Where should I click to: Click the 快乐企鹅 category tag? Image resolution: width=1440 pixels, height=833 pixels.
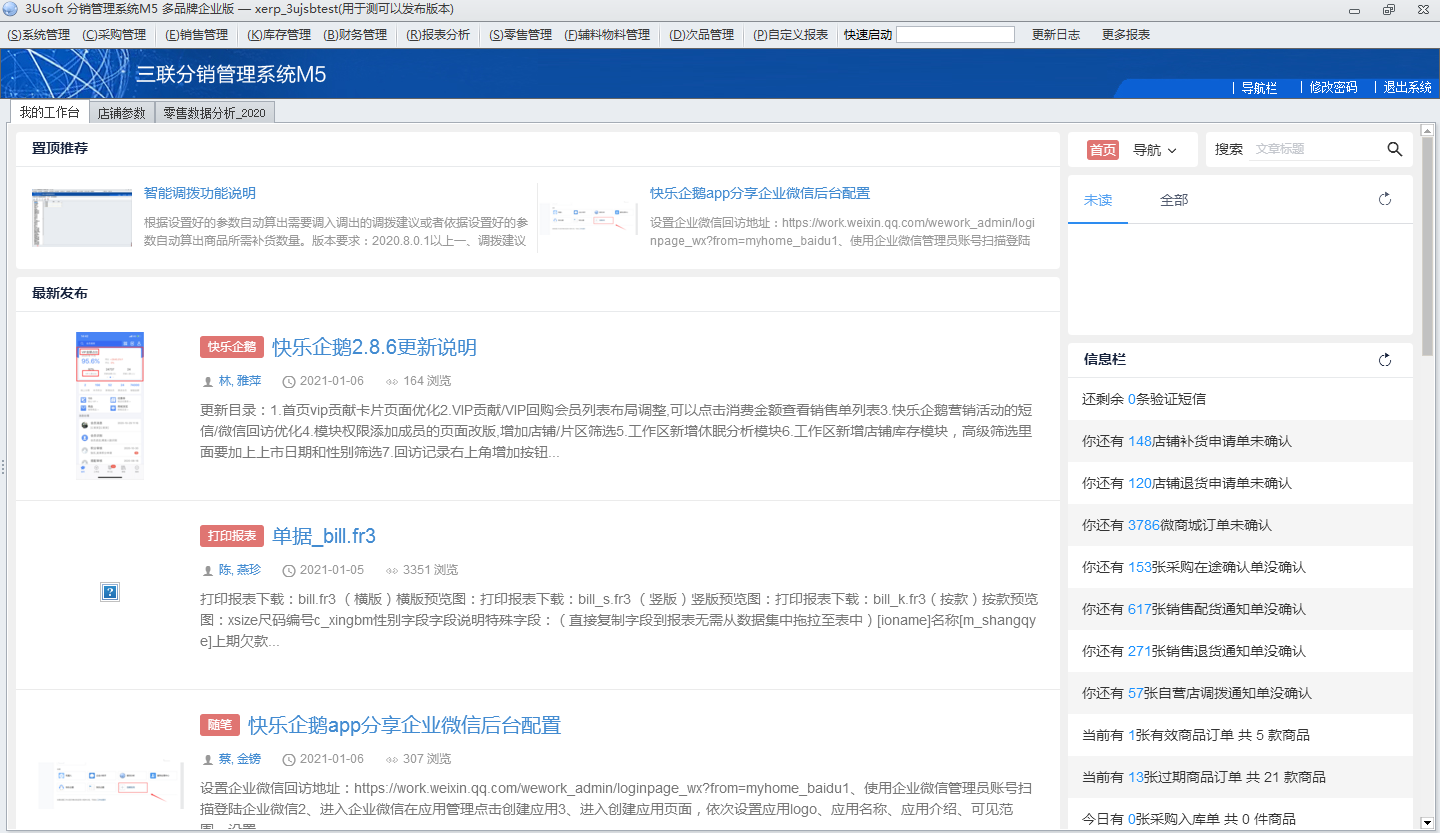[x=232, y=347]
